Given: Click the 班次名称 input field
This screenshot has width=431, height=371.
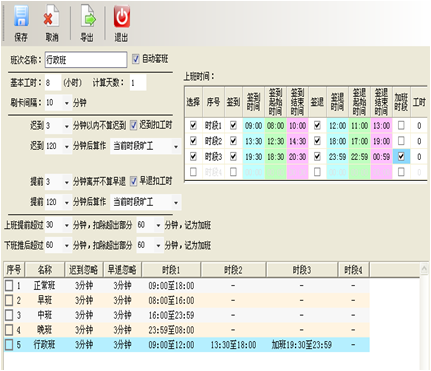Looking at the screenshot, I should pos(86,60).
